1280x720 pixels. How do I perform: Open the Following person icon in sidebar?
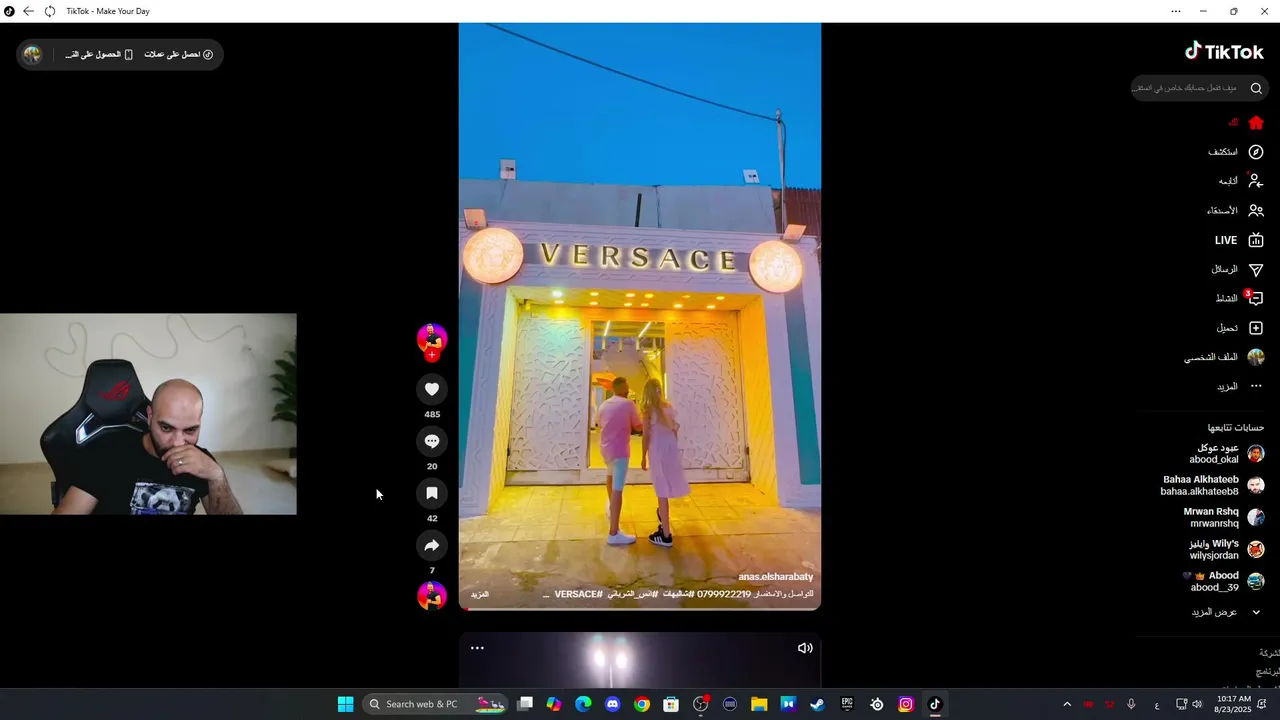coord(1256,181)
